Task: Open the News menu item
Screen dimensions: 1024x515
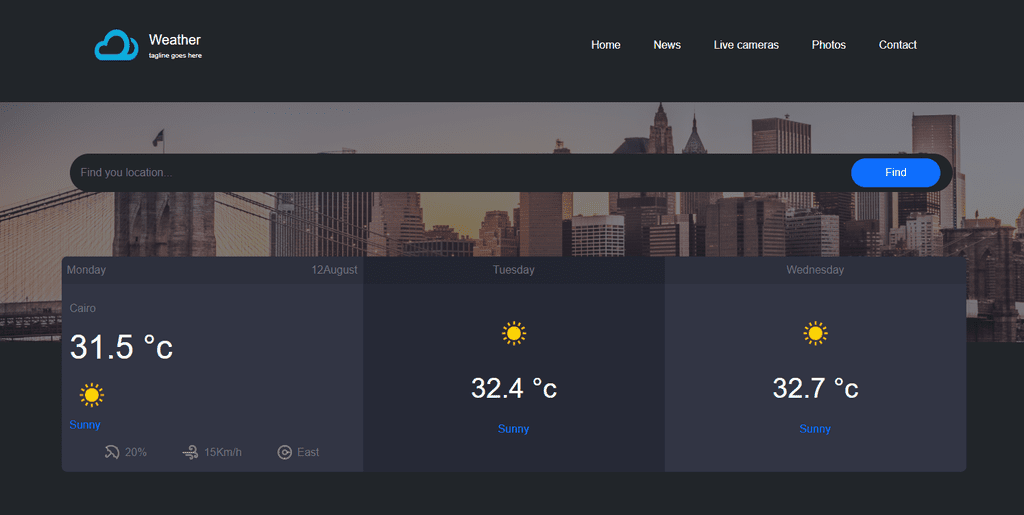Action: coord(667,45)
